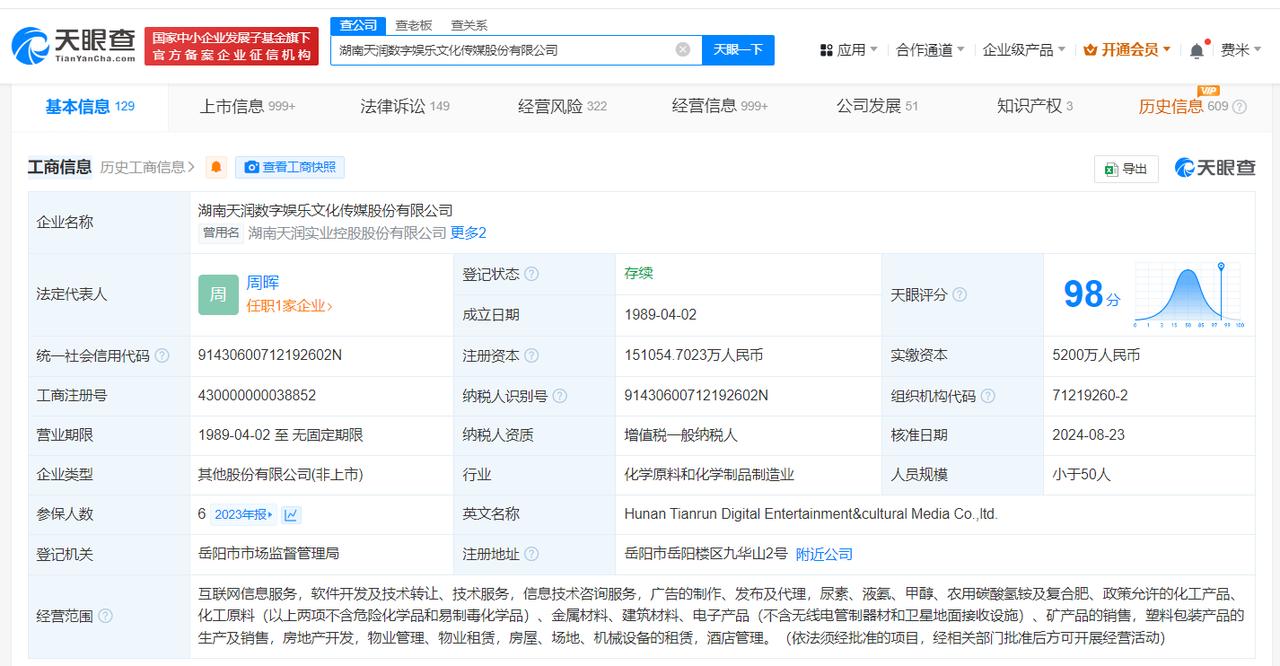The height and width of the screenshot is (666, 1280).
Task: Open 历史工商信息 with its chevron
Action: point(148,167)
